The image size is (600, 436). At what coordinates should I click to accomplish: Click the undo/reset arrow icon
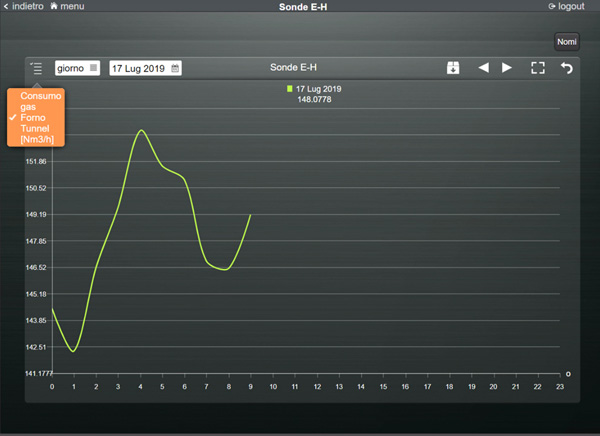567,68
